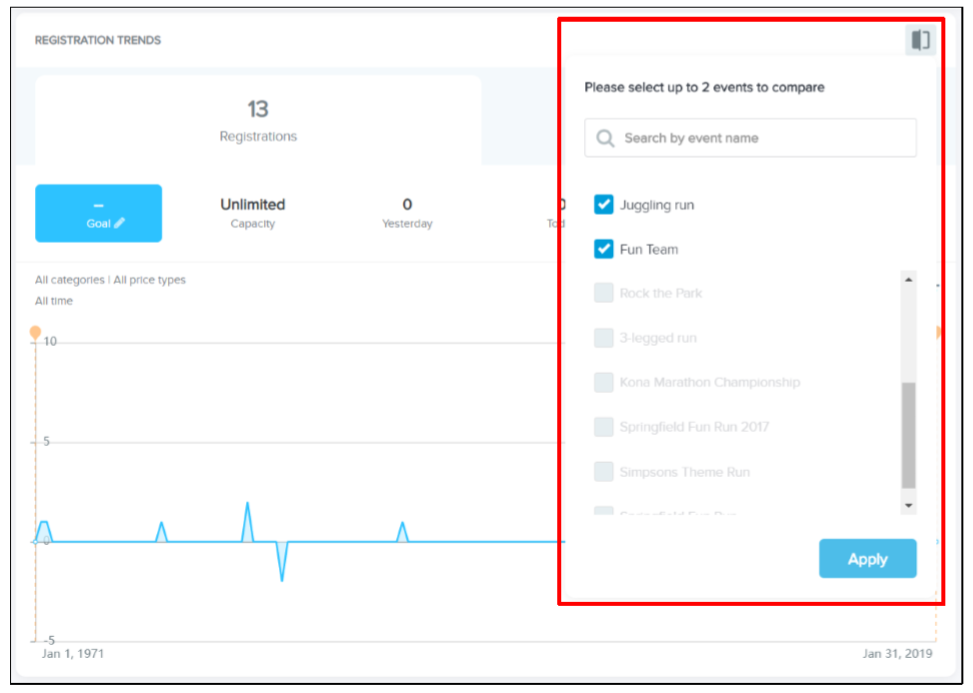973x693 pixels.
Task: Click the scrollbar up arrow in event list
Action: 908,280
